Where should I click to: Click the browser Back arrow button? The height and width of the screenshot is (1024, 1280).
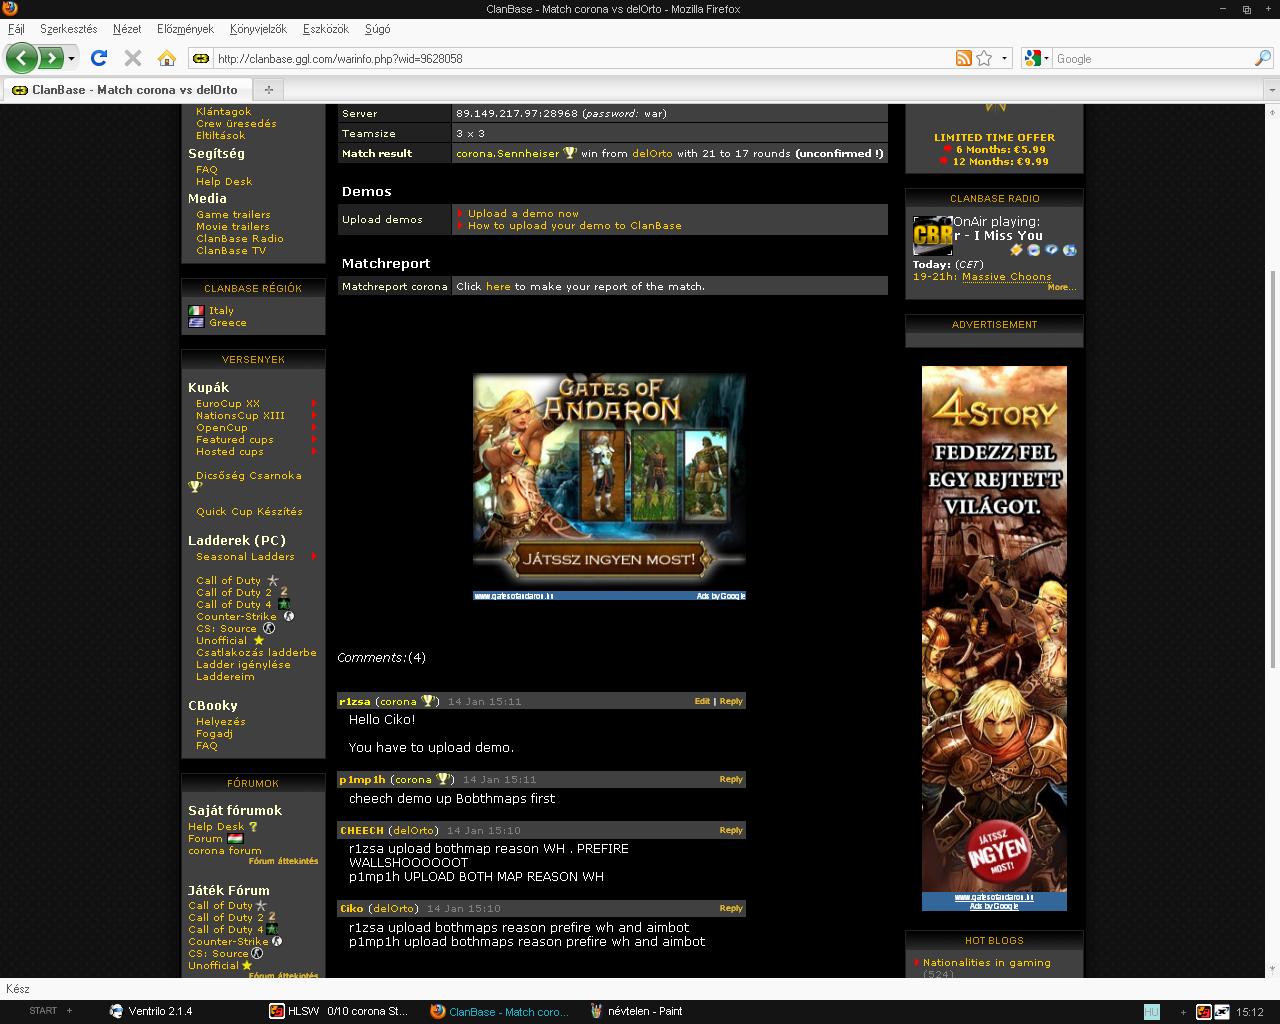(x=21, y=58)
